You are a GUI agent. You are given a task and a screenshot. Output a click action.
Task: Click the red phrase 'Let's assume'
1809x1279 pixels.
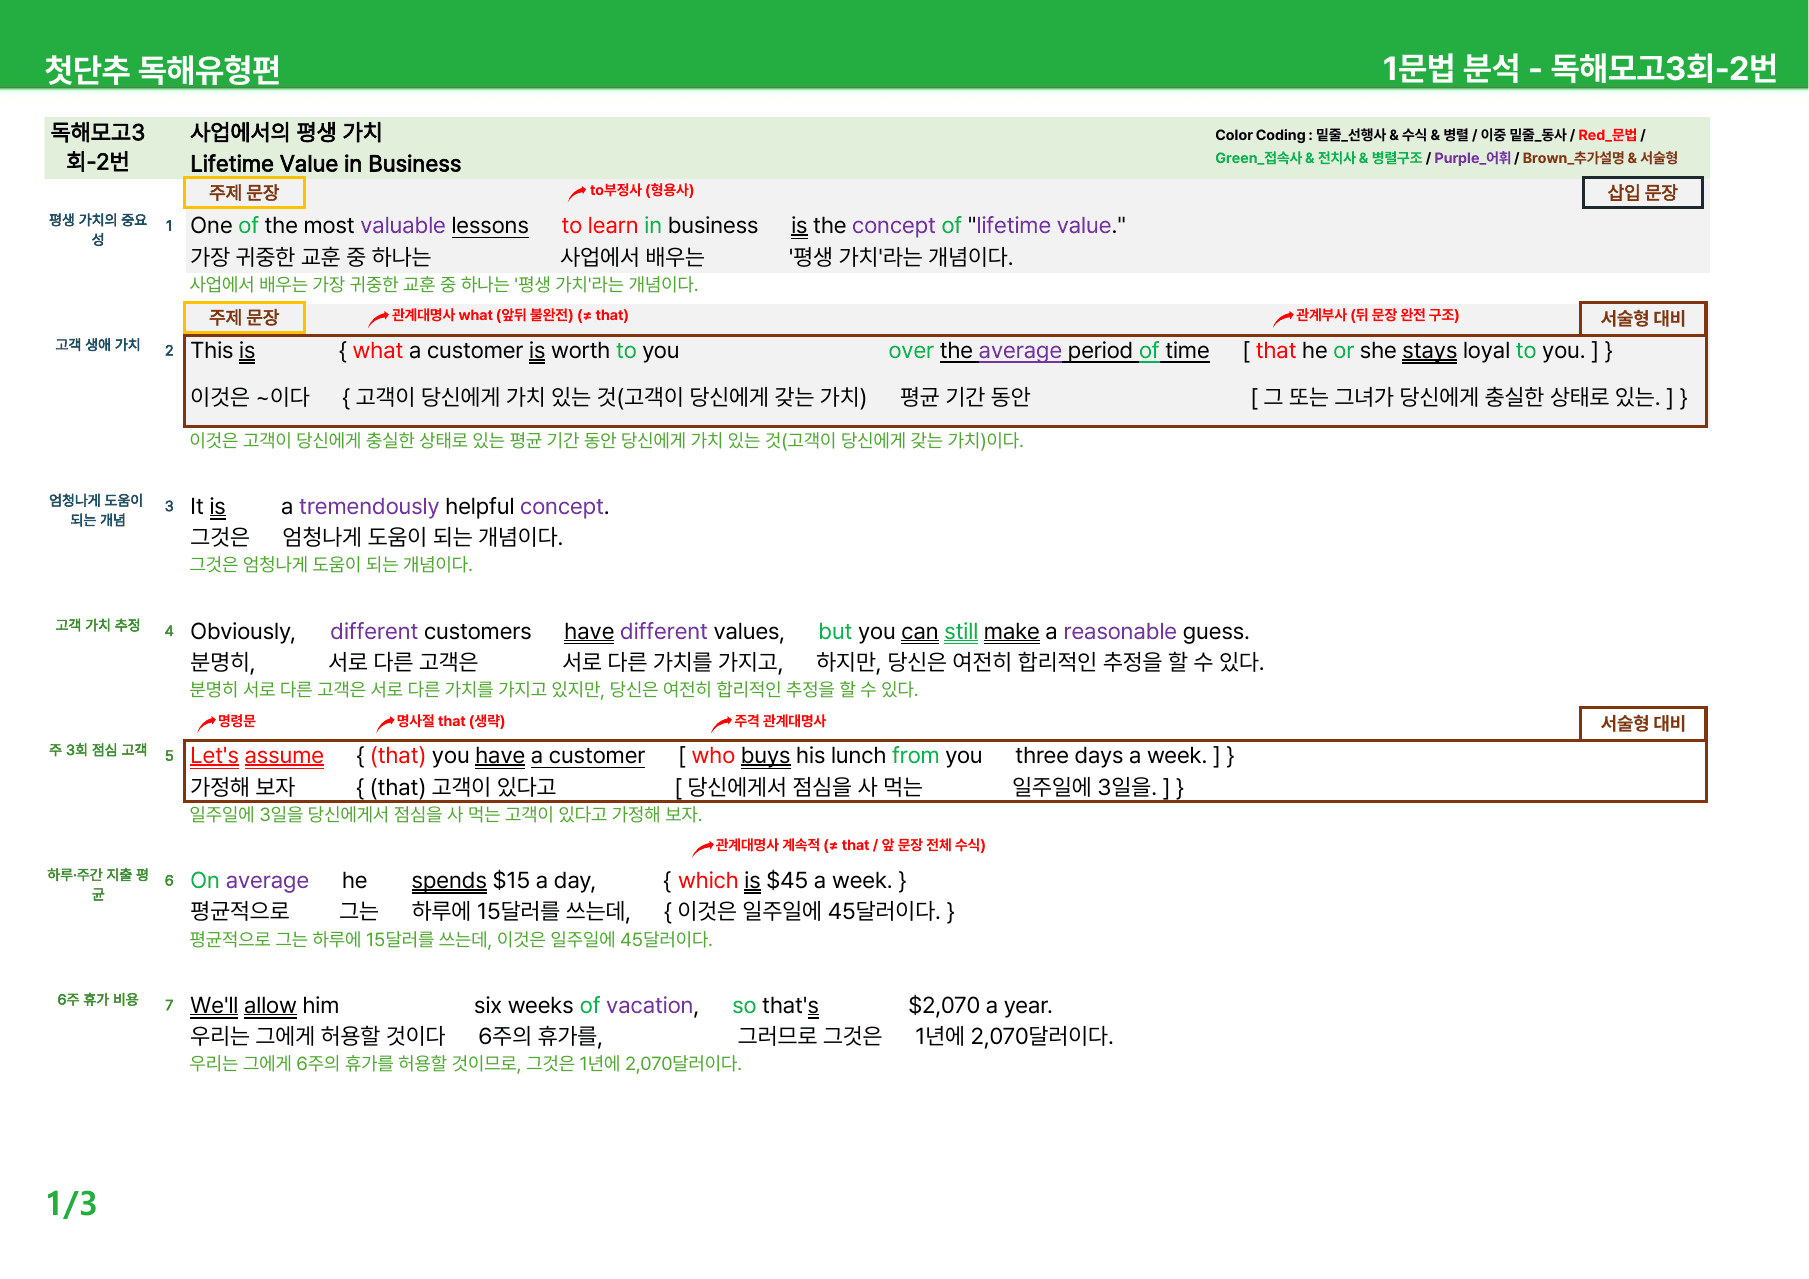[257, 756]
